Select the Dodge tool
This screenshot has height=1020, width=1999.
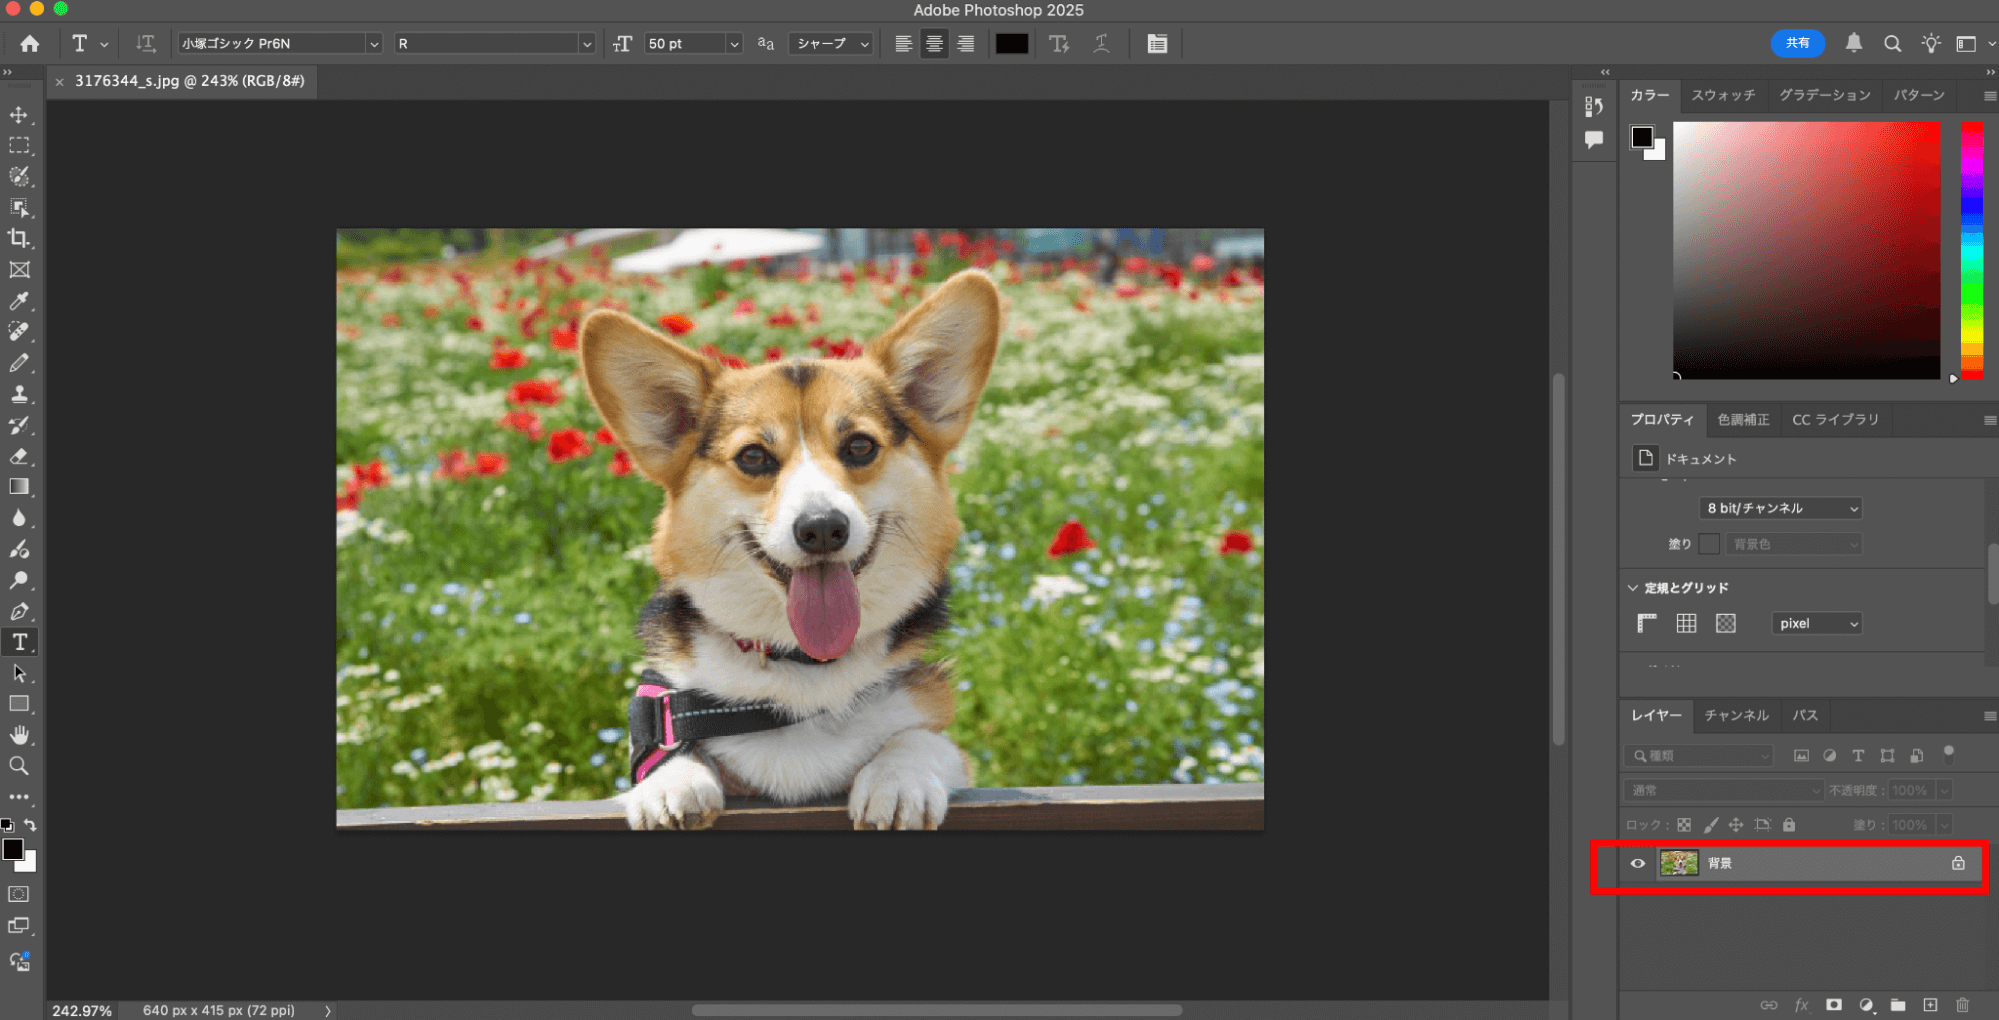coord(19,580)
